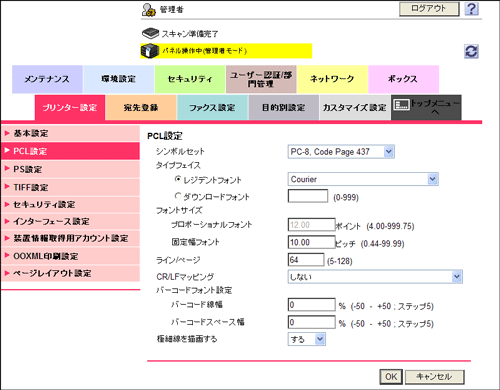Click the プロポーショナルフォント point field

(311, 225)
